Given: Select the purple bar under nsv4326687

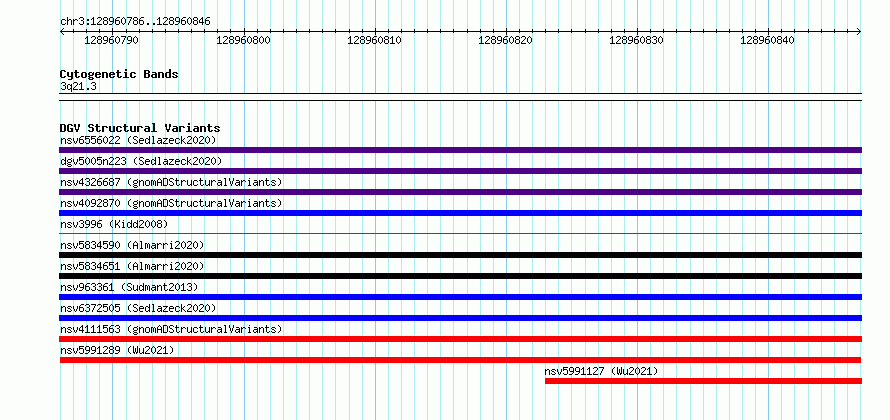Looking at the screenshot, I should click(460, 192).
